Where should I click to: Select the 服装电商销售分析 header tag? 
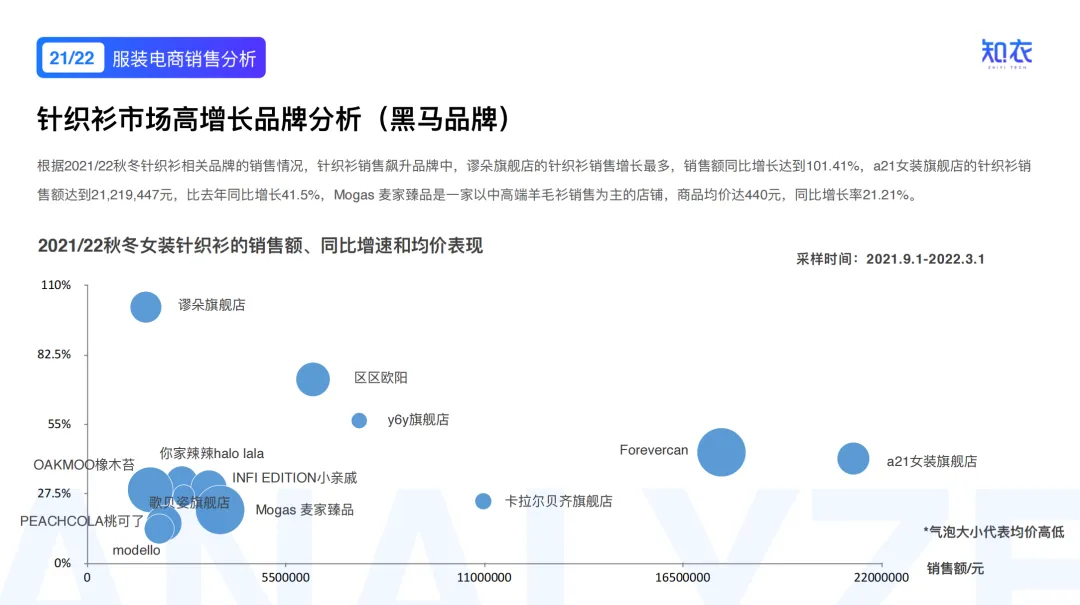tap(184, 59)
